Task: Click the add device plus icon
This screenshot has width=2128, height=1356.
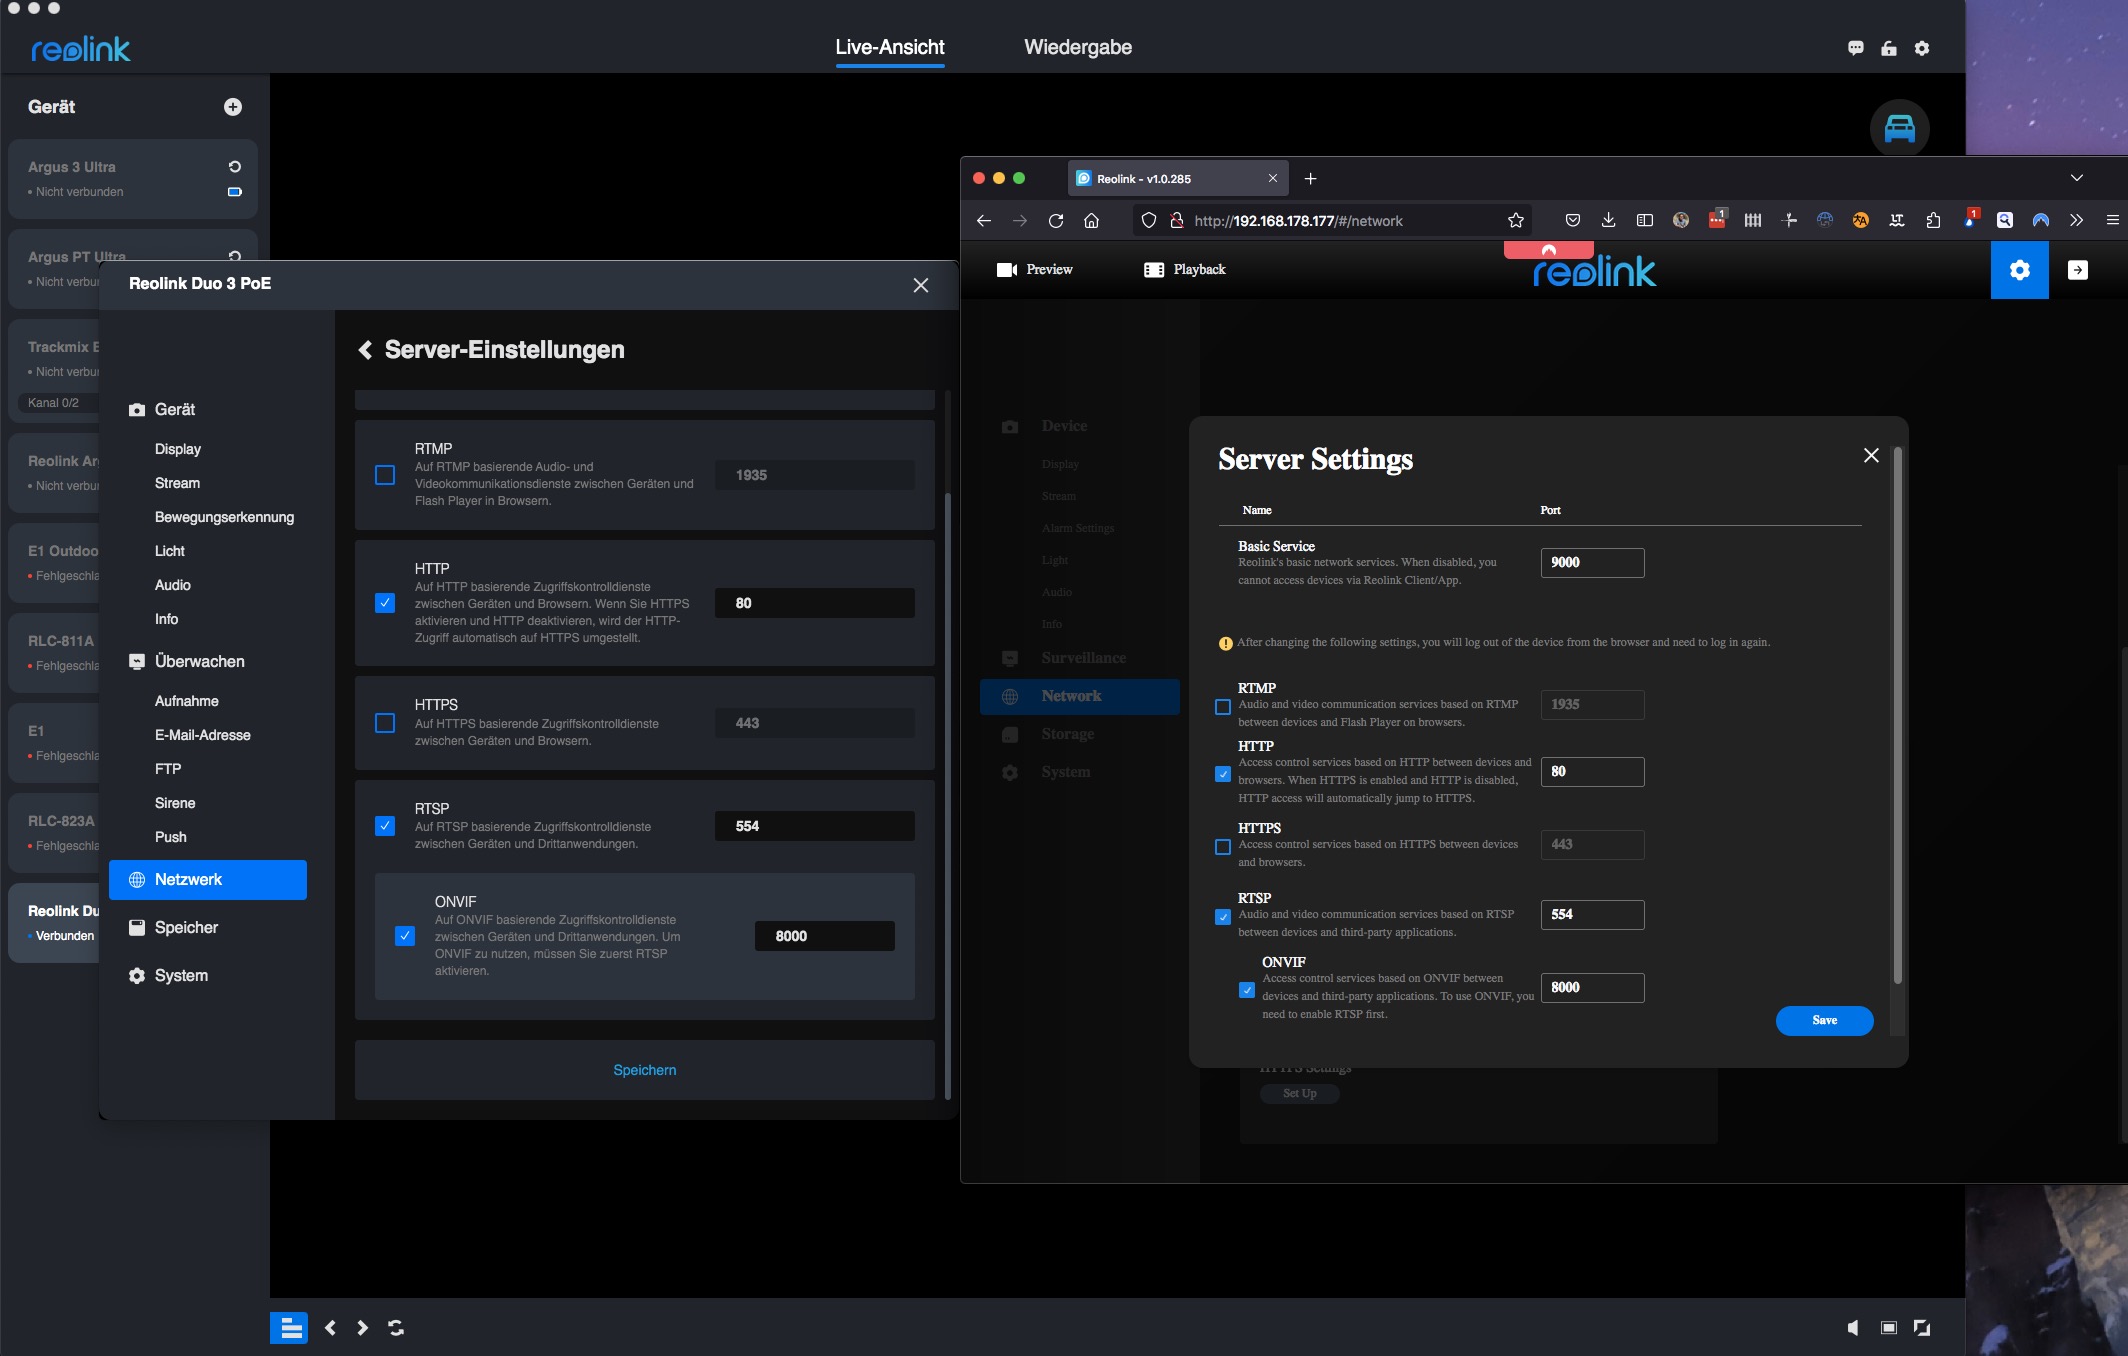Action: [233, 107]
